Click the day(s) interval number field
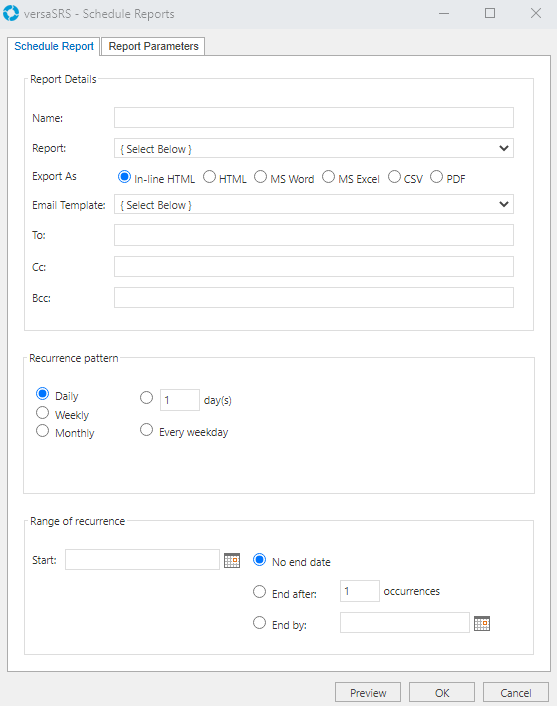Image resolution: width=557 pixels, height=706 pixels. [180, 400]
